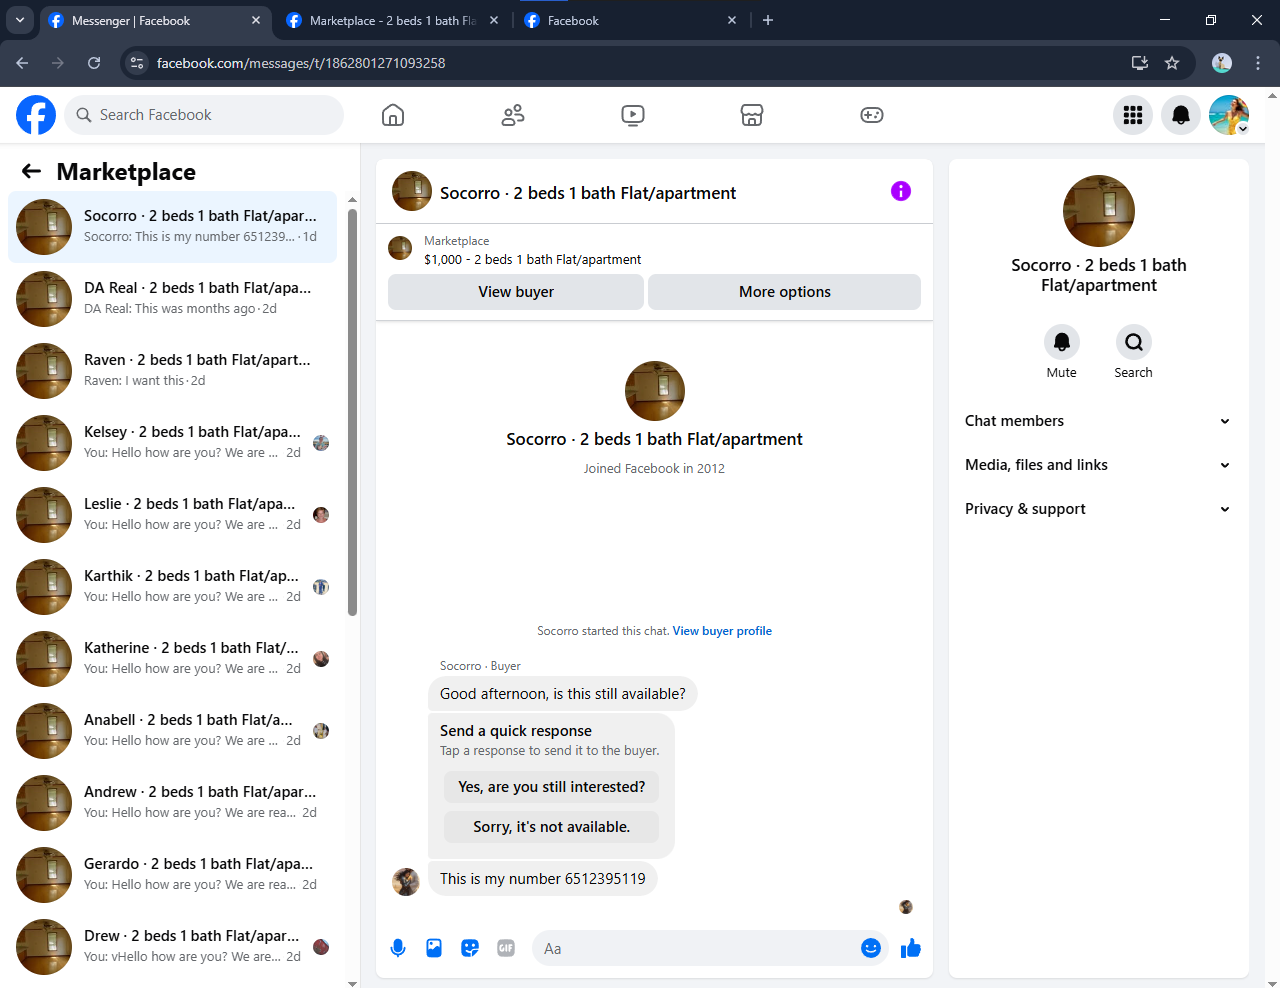Open the Marketplace storefront icon

tap(752, 115)
